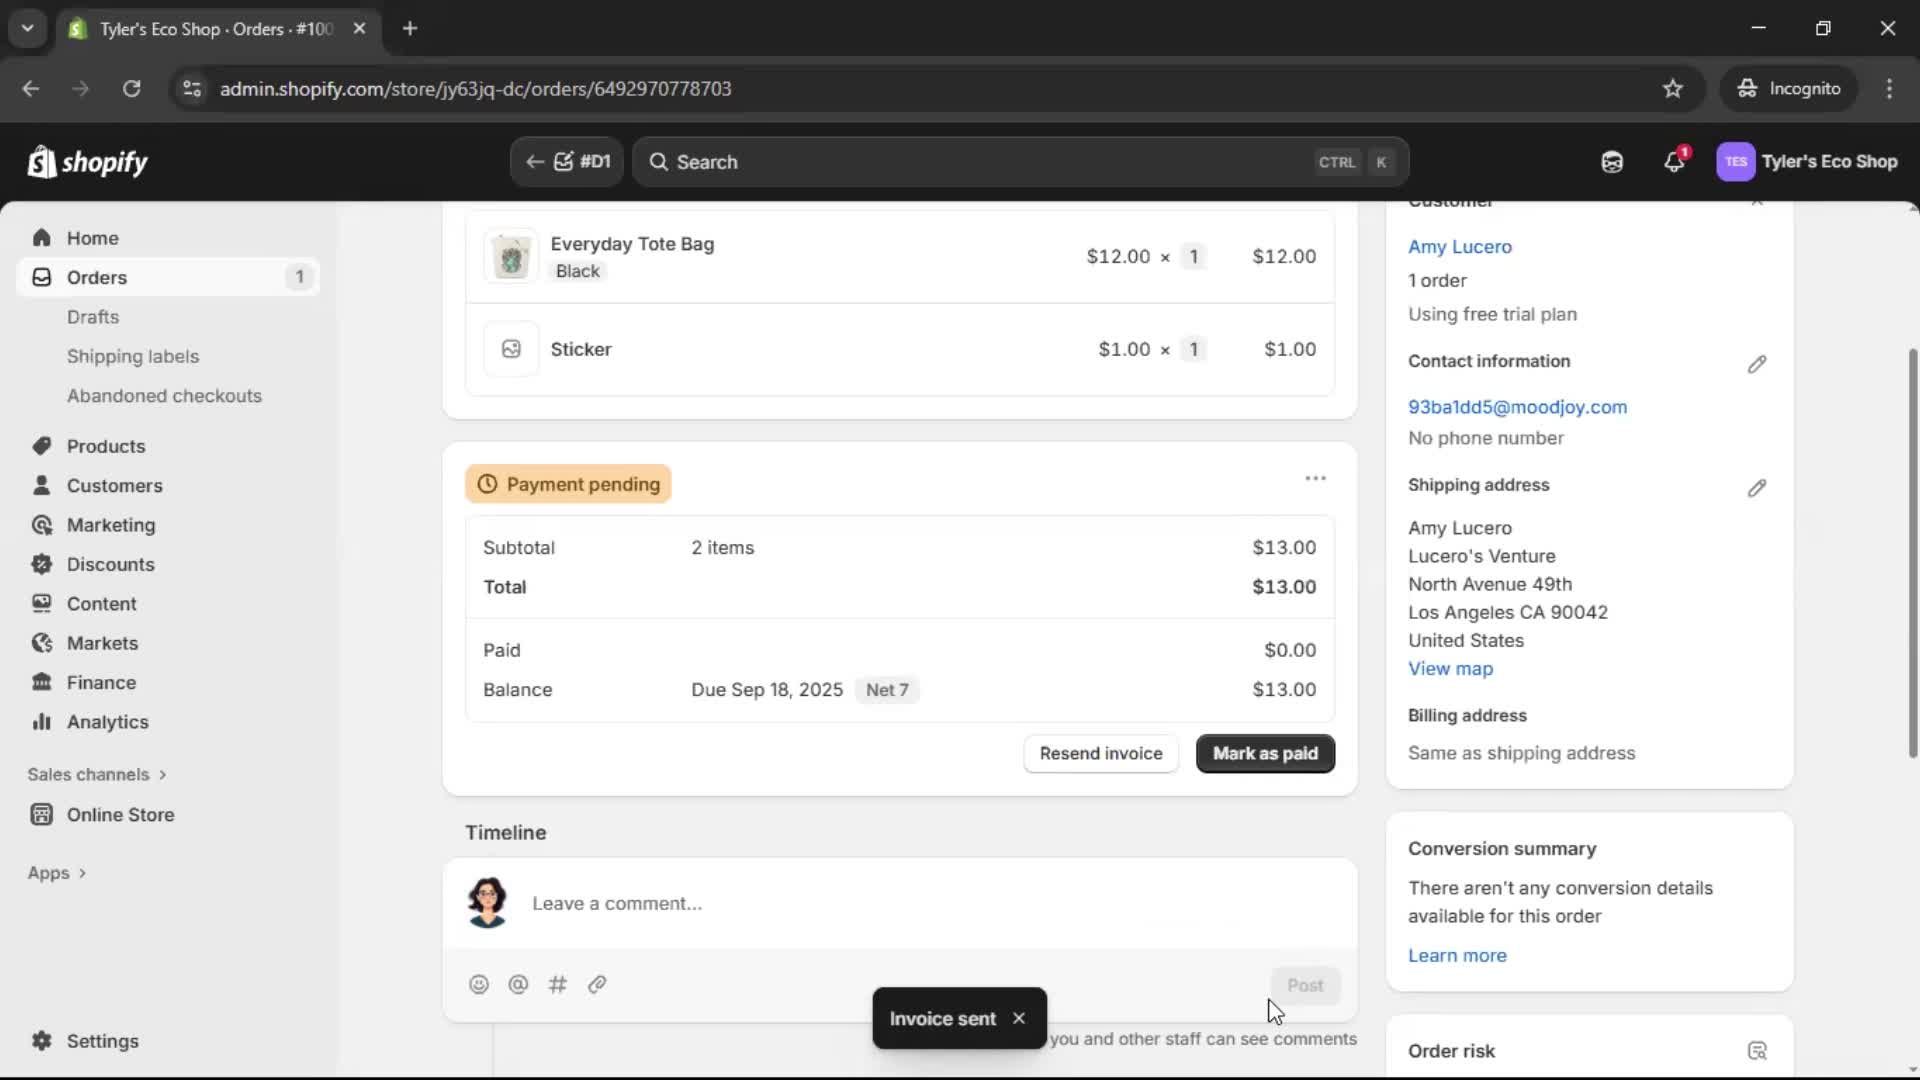
Task: Edit the contact information with the pencil icon
Action: (1757, 364)
